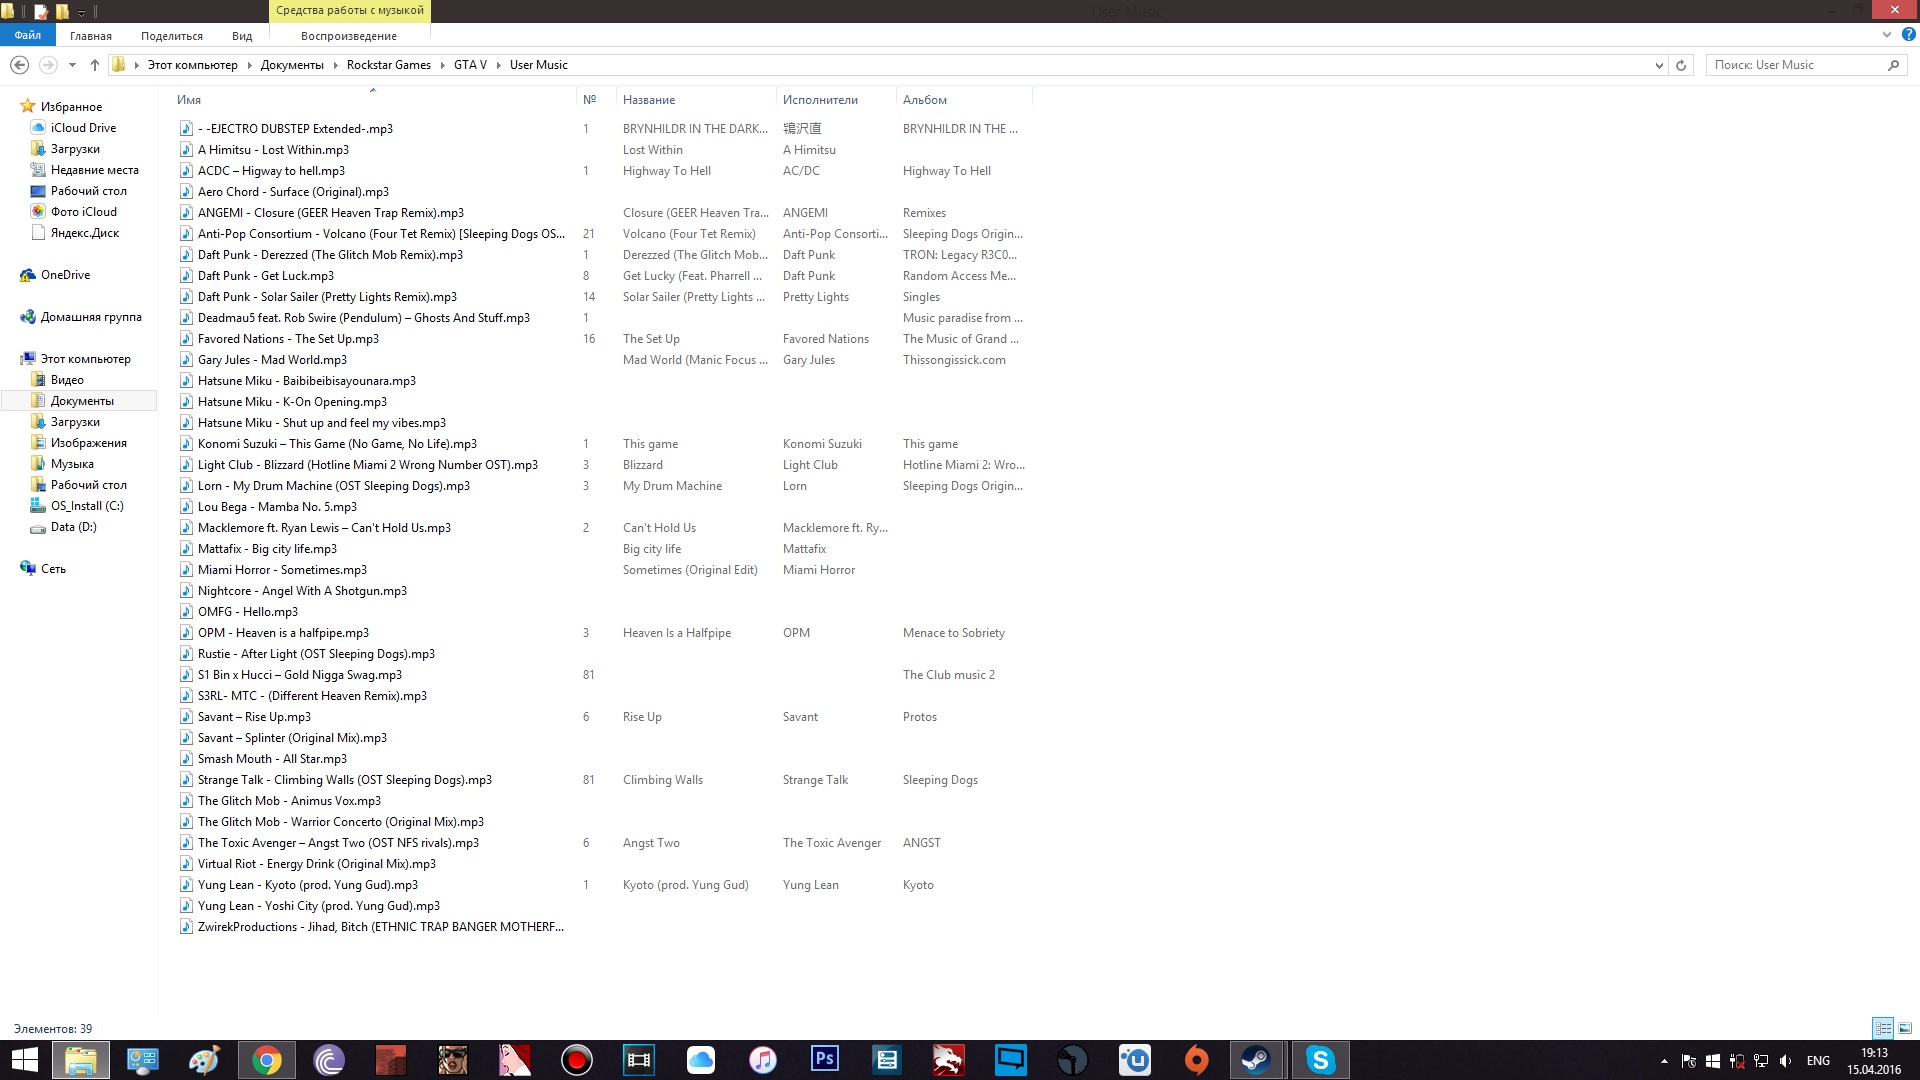Open the Windows Start menu
The width and height of the screenshot is (1920, 1080).
pyautogui.click(x=24, y=1060)
